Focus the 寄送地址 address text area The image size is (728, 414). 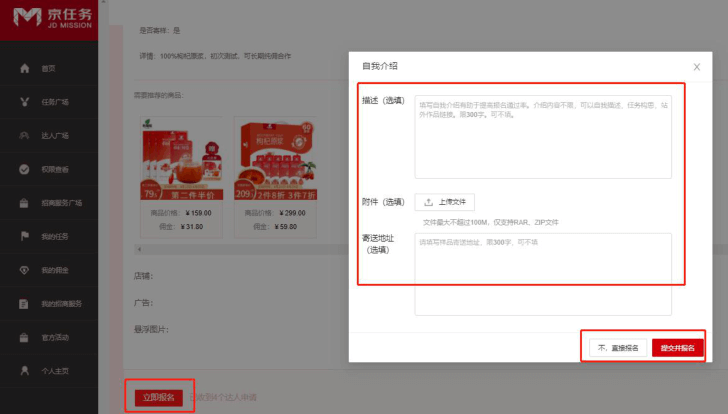pos(543,274)
